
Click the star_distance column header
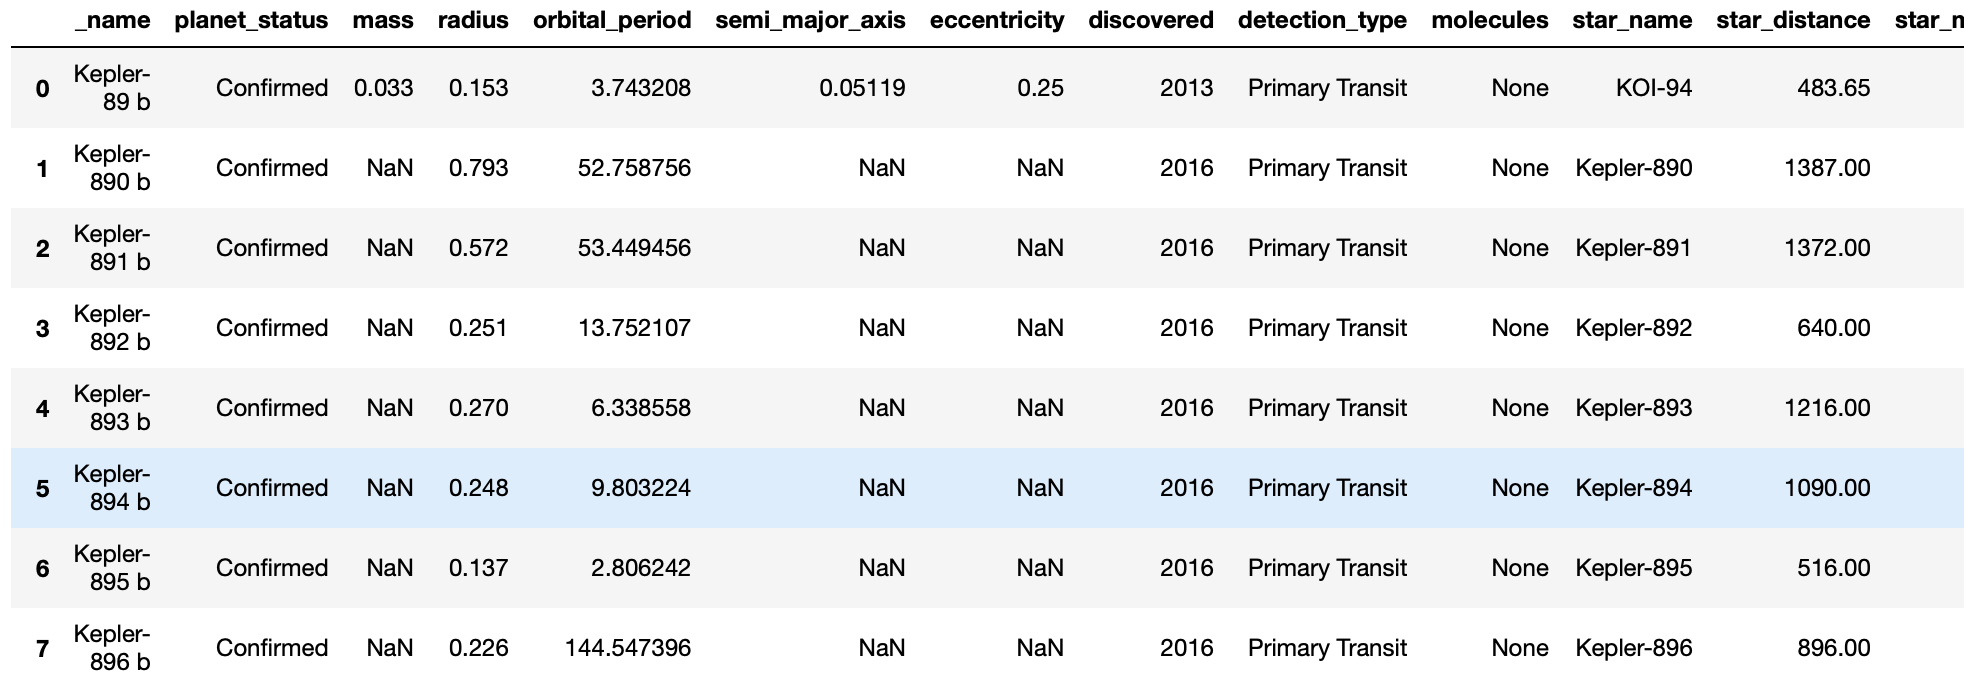click(x=1793, y=20)
